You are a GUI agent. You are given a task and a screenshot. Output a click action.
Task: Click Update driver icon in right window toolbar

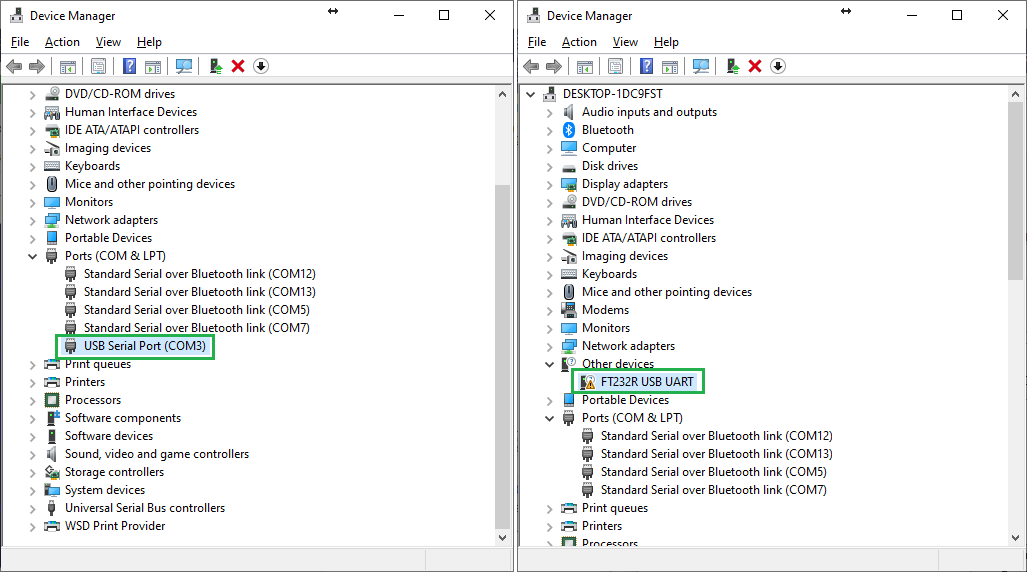[732, 66]
